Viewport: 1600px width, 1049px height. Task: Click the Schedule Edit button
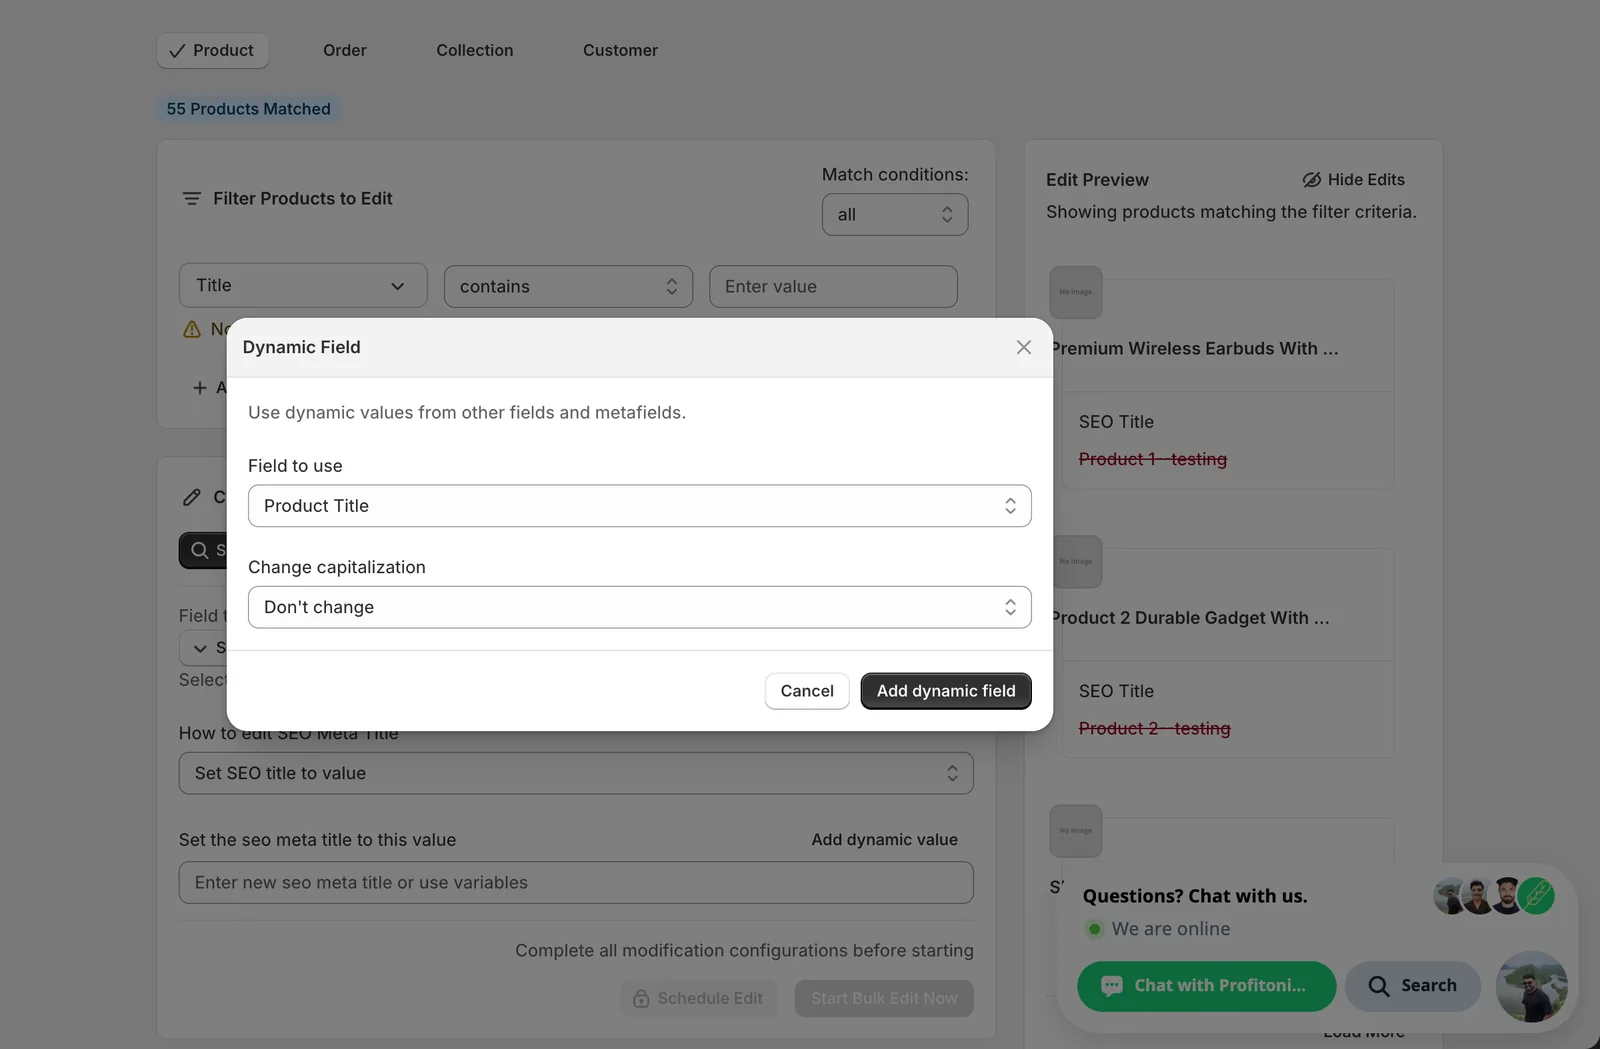pyautogui.click(x=699, y=998)
